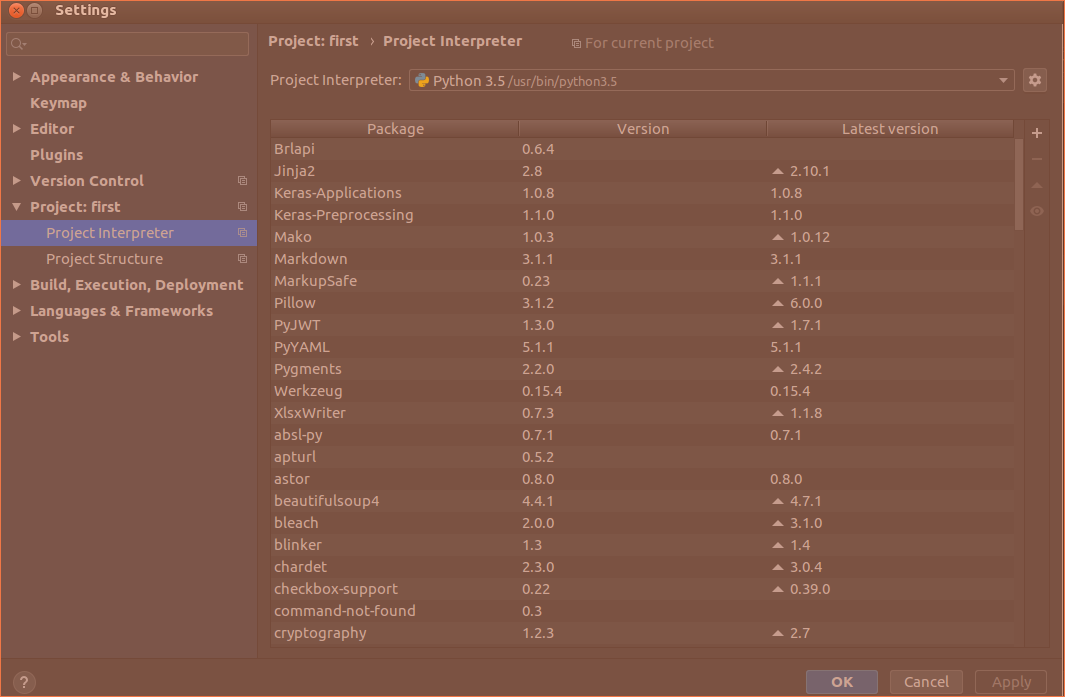
Task: Expand the Editor section arrow
Action: tap(16, 128)
